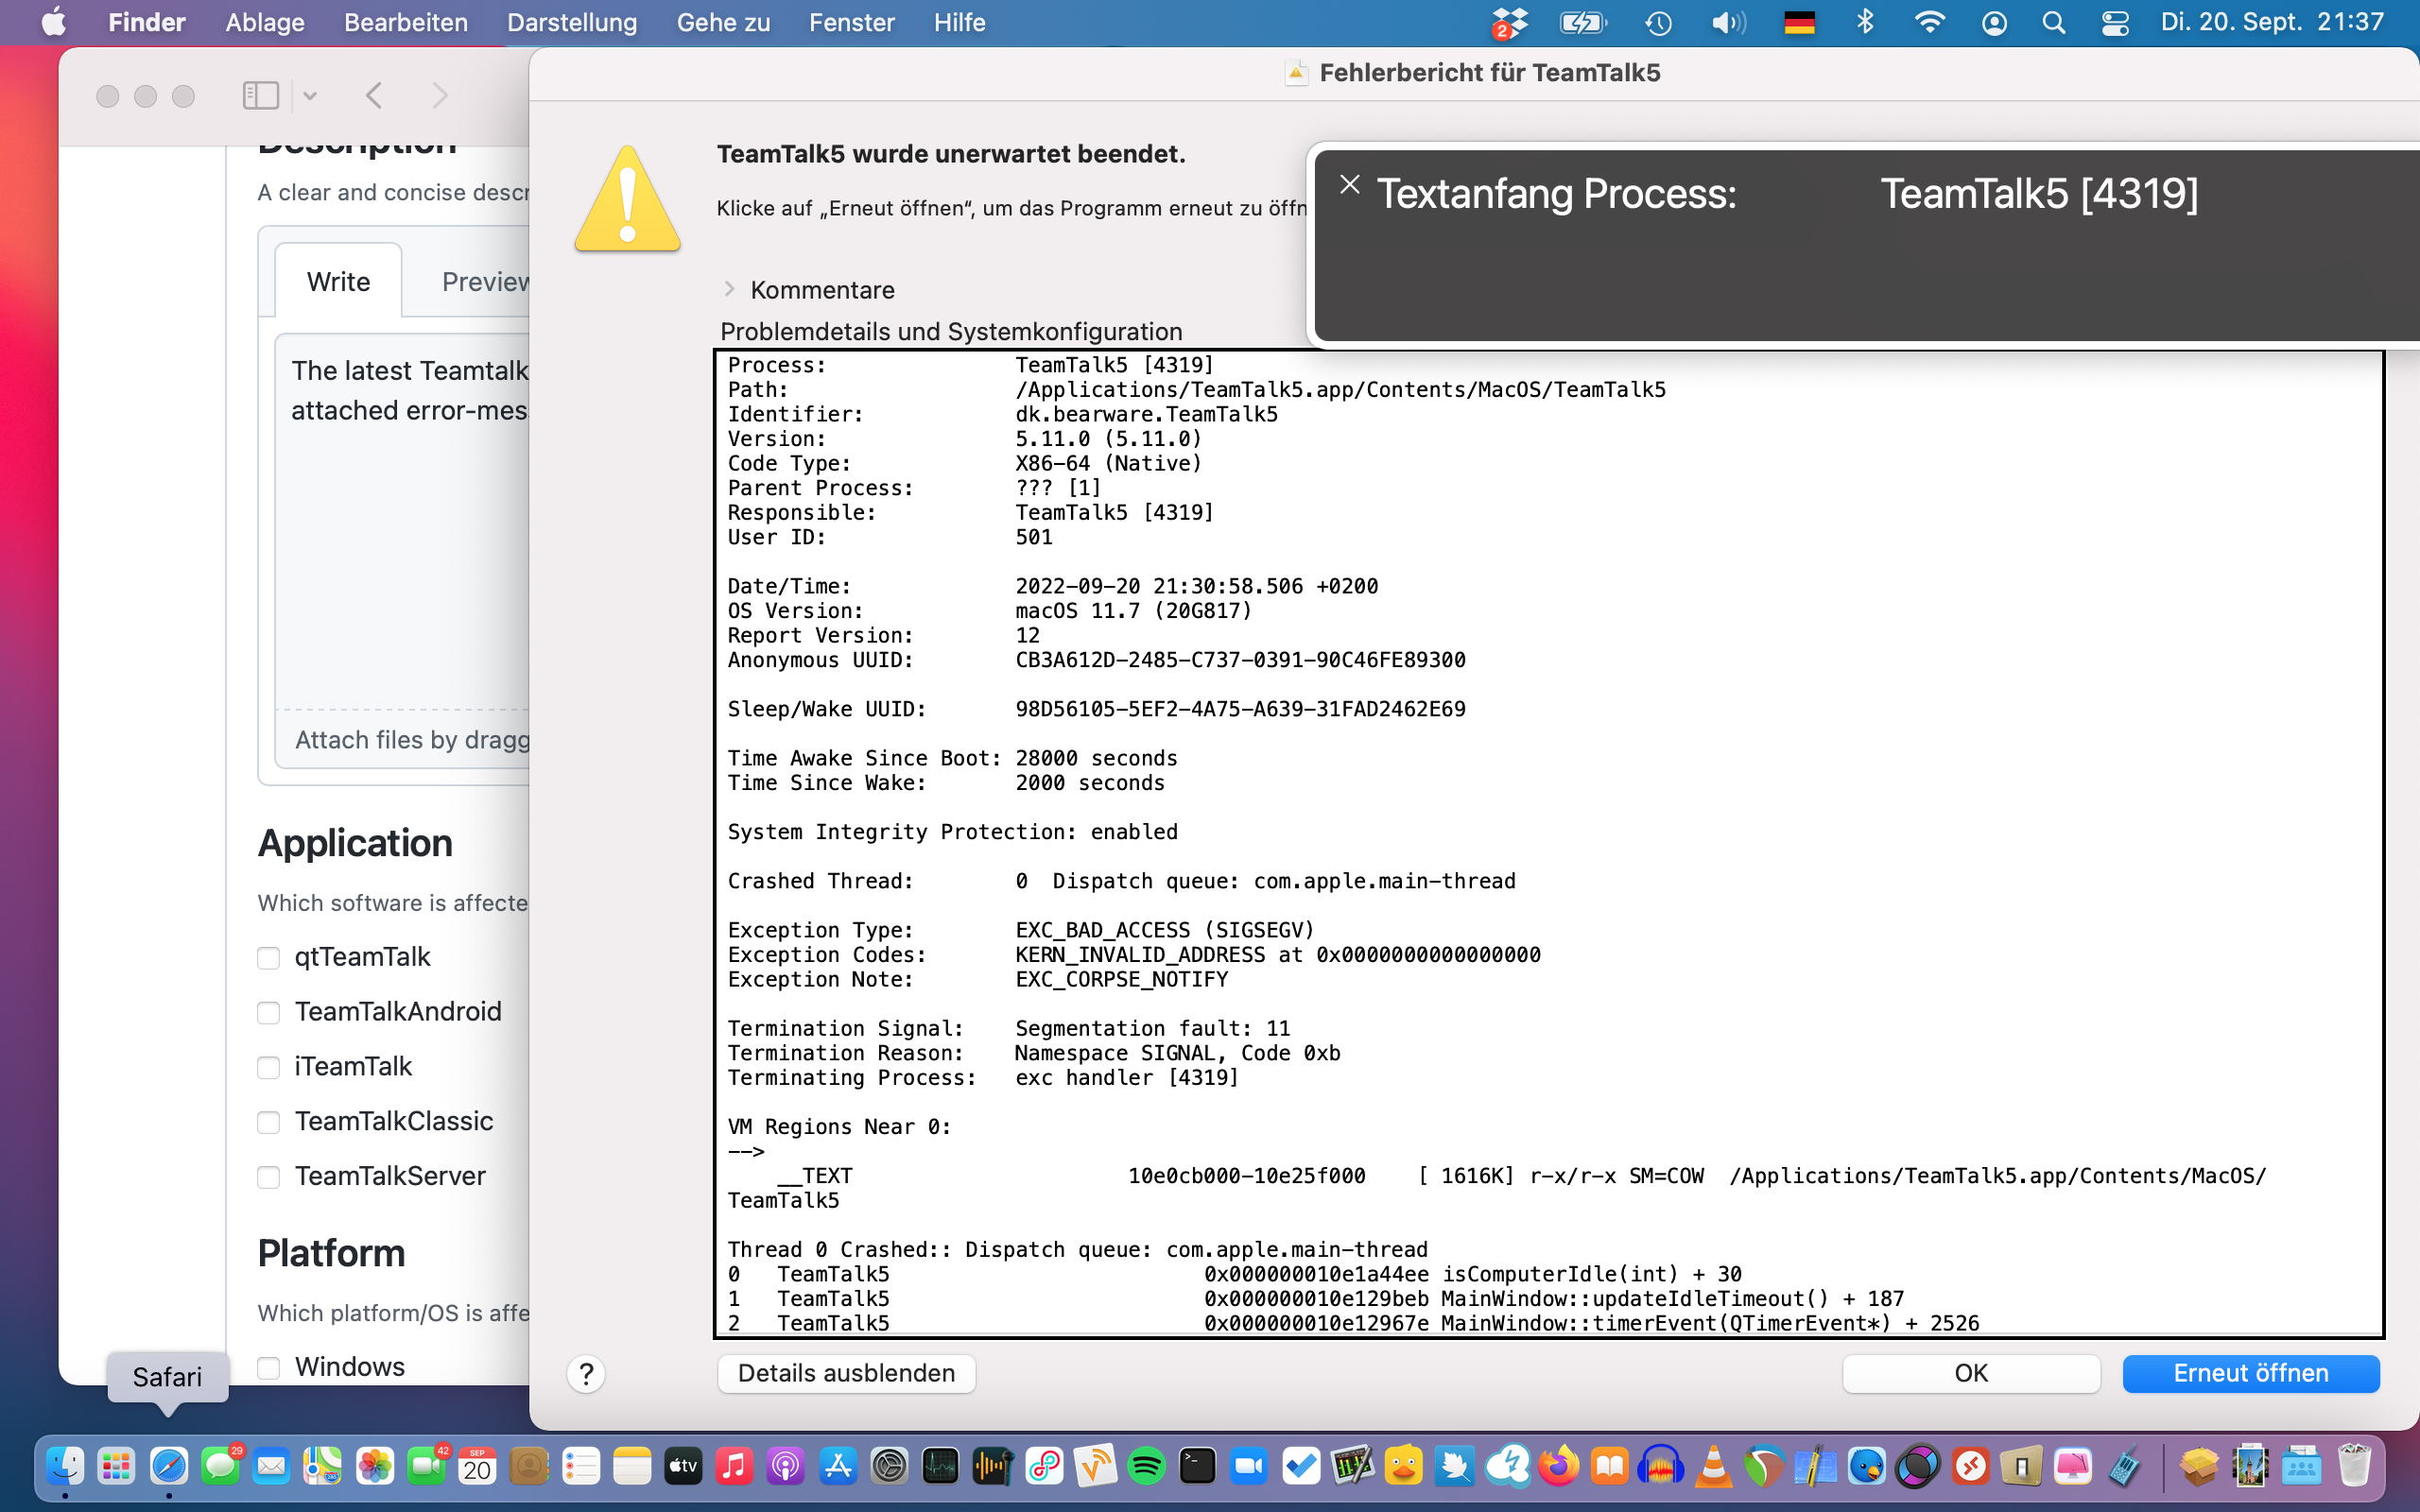
Task: Open Messages app in the Dock
Action: (220, 1467)
